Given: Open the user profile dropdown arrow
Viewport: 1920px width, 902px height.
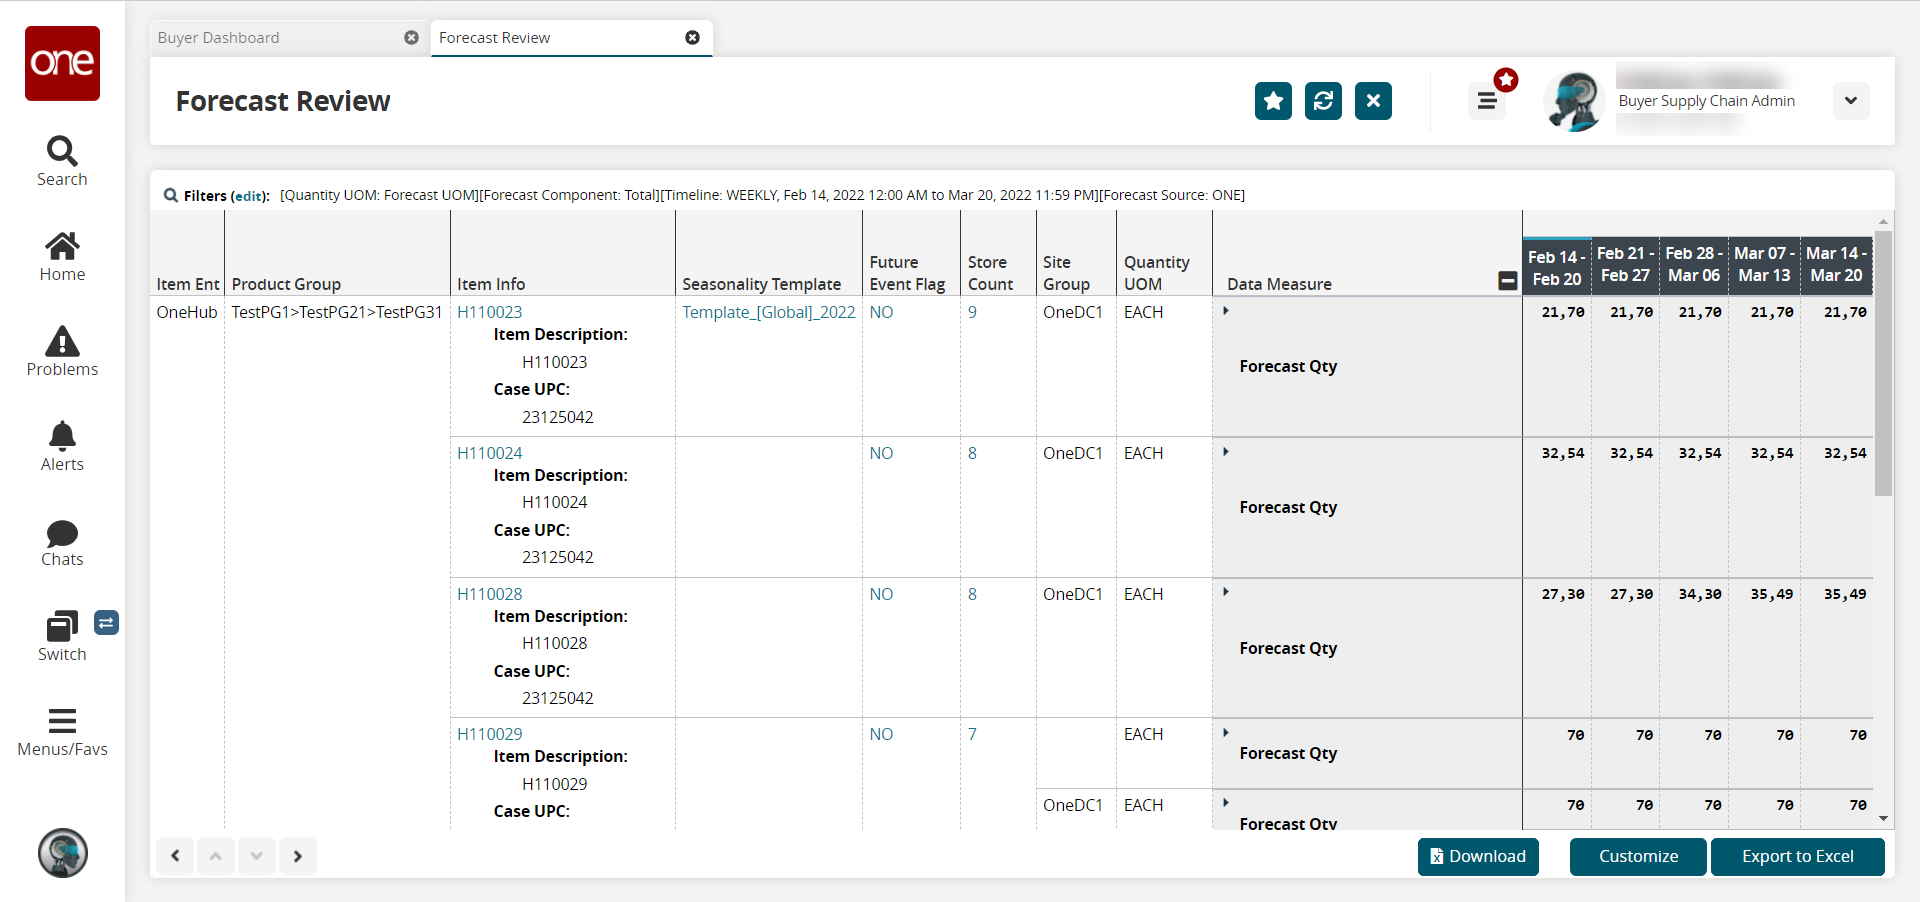Looking at the screenshot, I should pos(1851,101).
